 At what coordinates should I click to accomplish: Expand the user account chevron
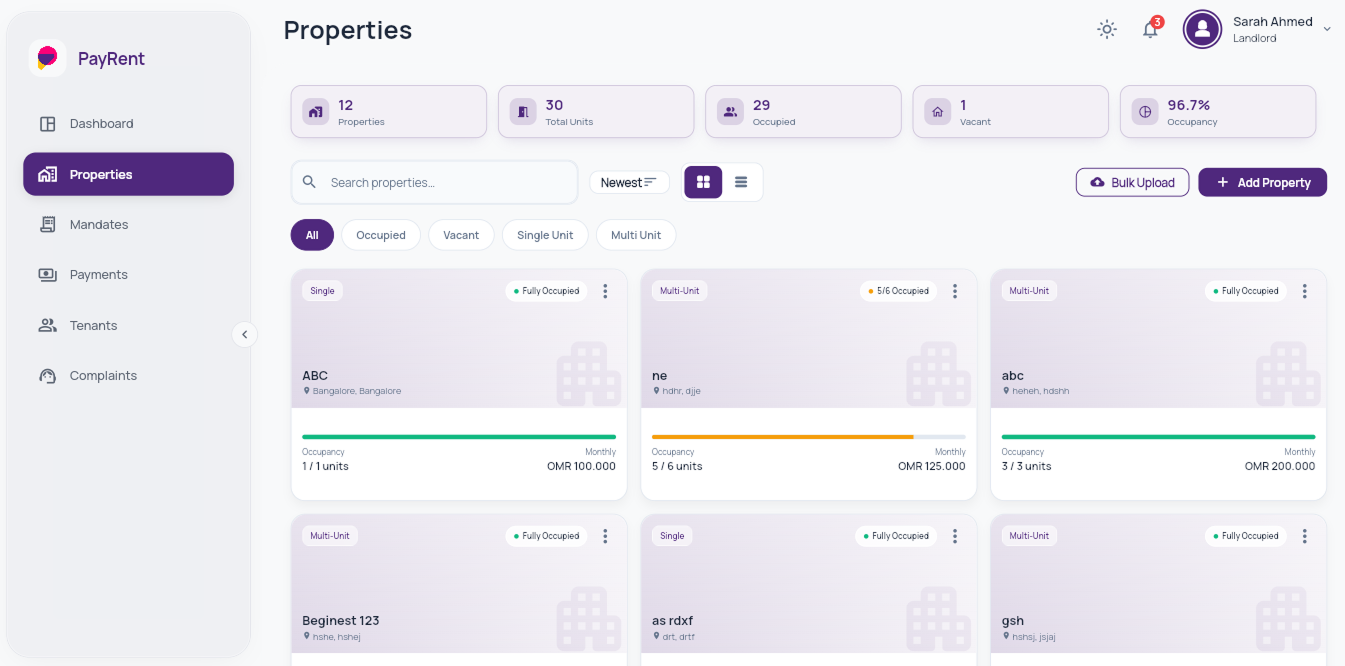1327,29
